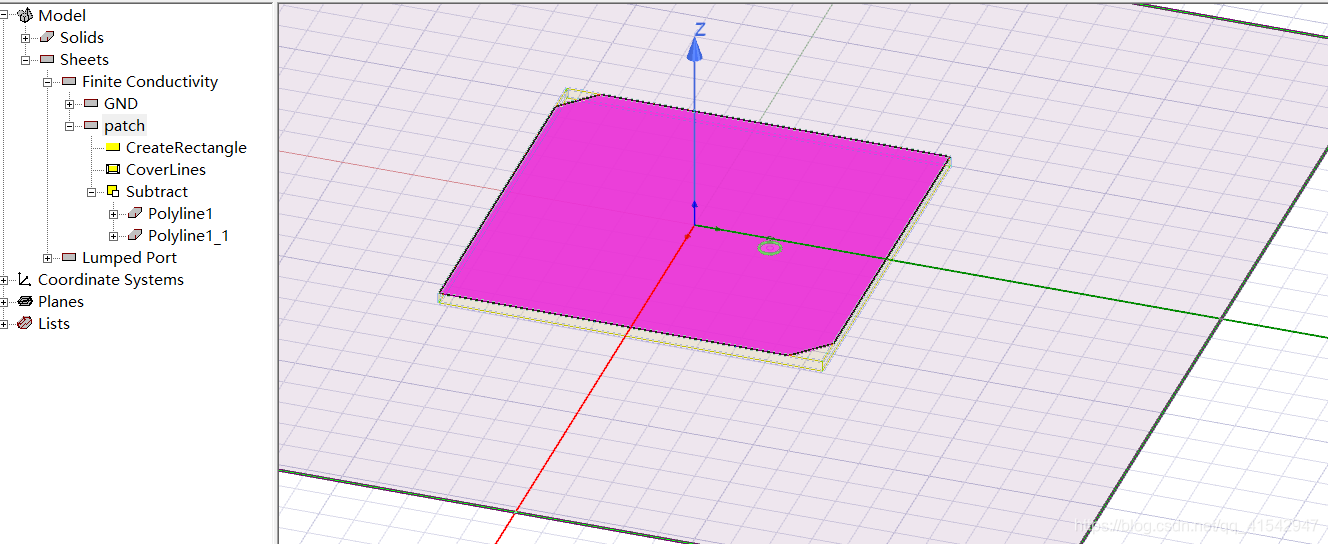Select the Model label in the tree

[62, 15]
